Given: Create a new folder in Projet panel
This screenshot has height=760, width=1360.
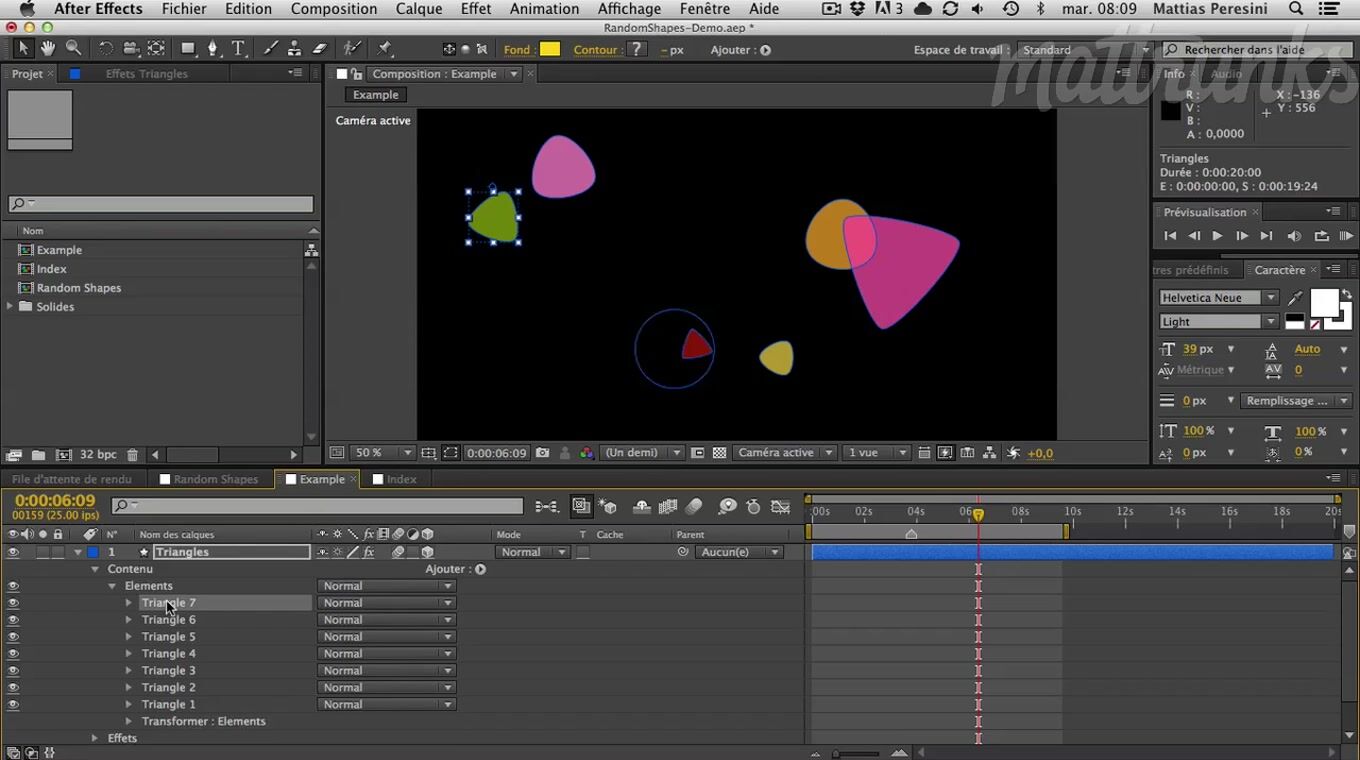Looking at the screenshot, I should (x=38, y=455).
